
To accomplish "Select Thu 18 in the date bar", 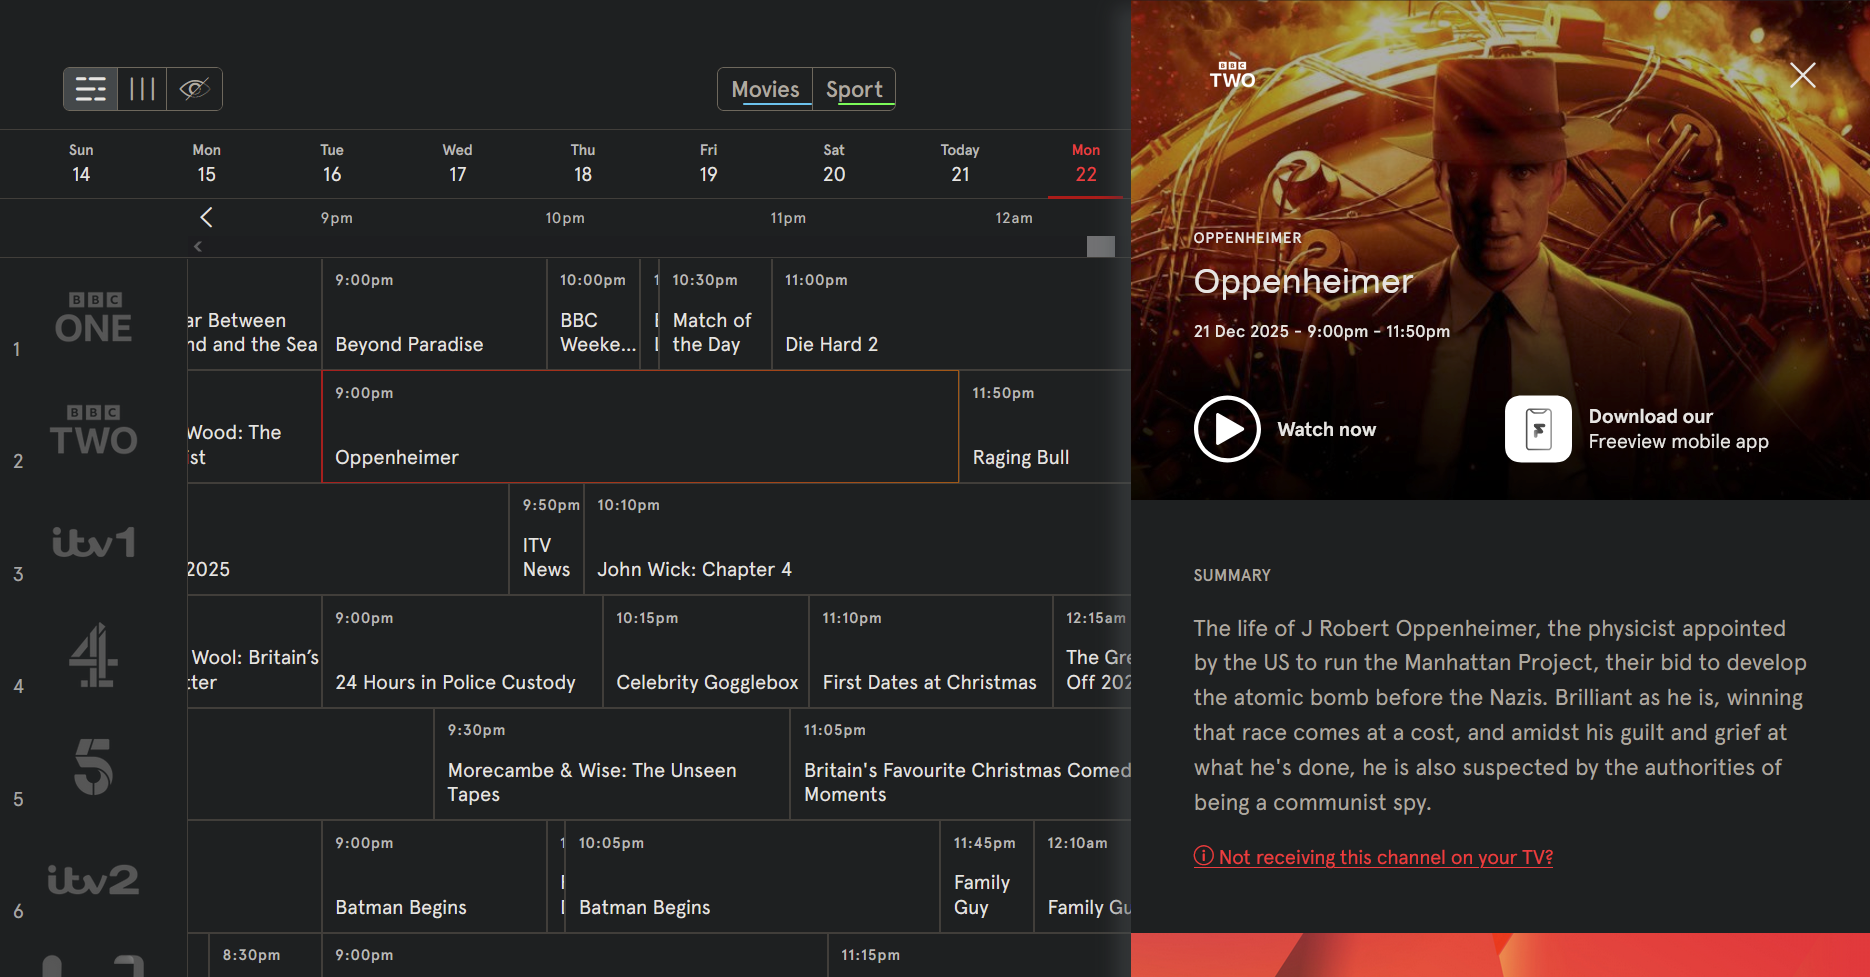I will tap(583, 163).
